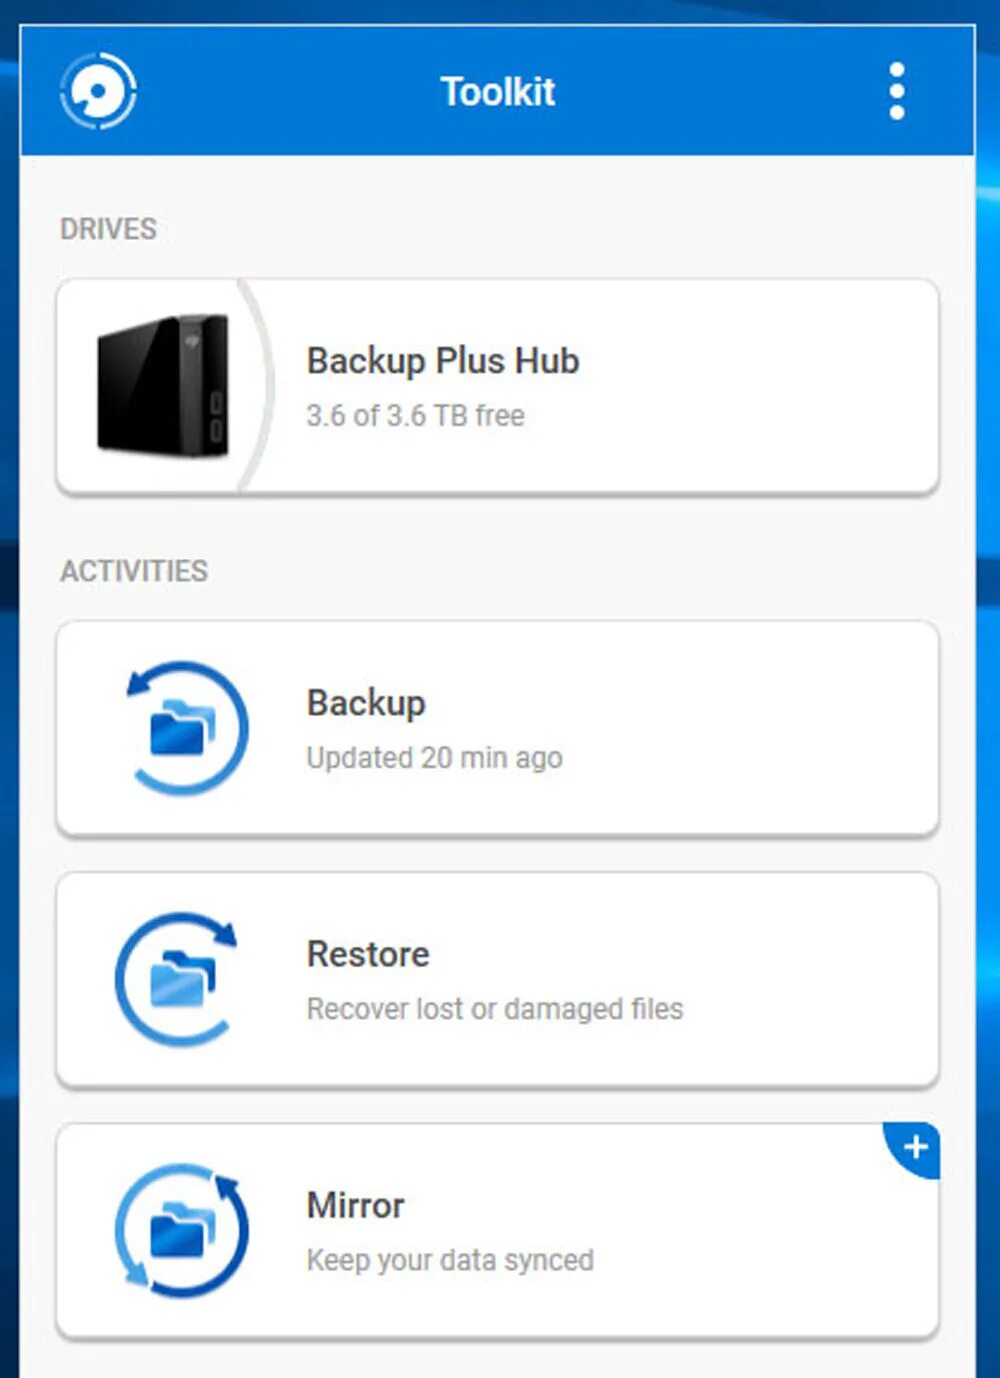The height and width of the screenshot is (1378, 1000).
Task: Click the Toolkit title text
Action: pos(498,92)
